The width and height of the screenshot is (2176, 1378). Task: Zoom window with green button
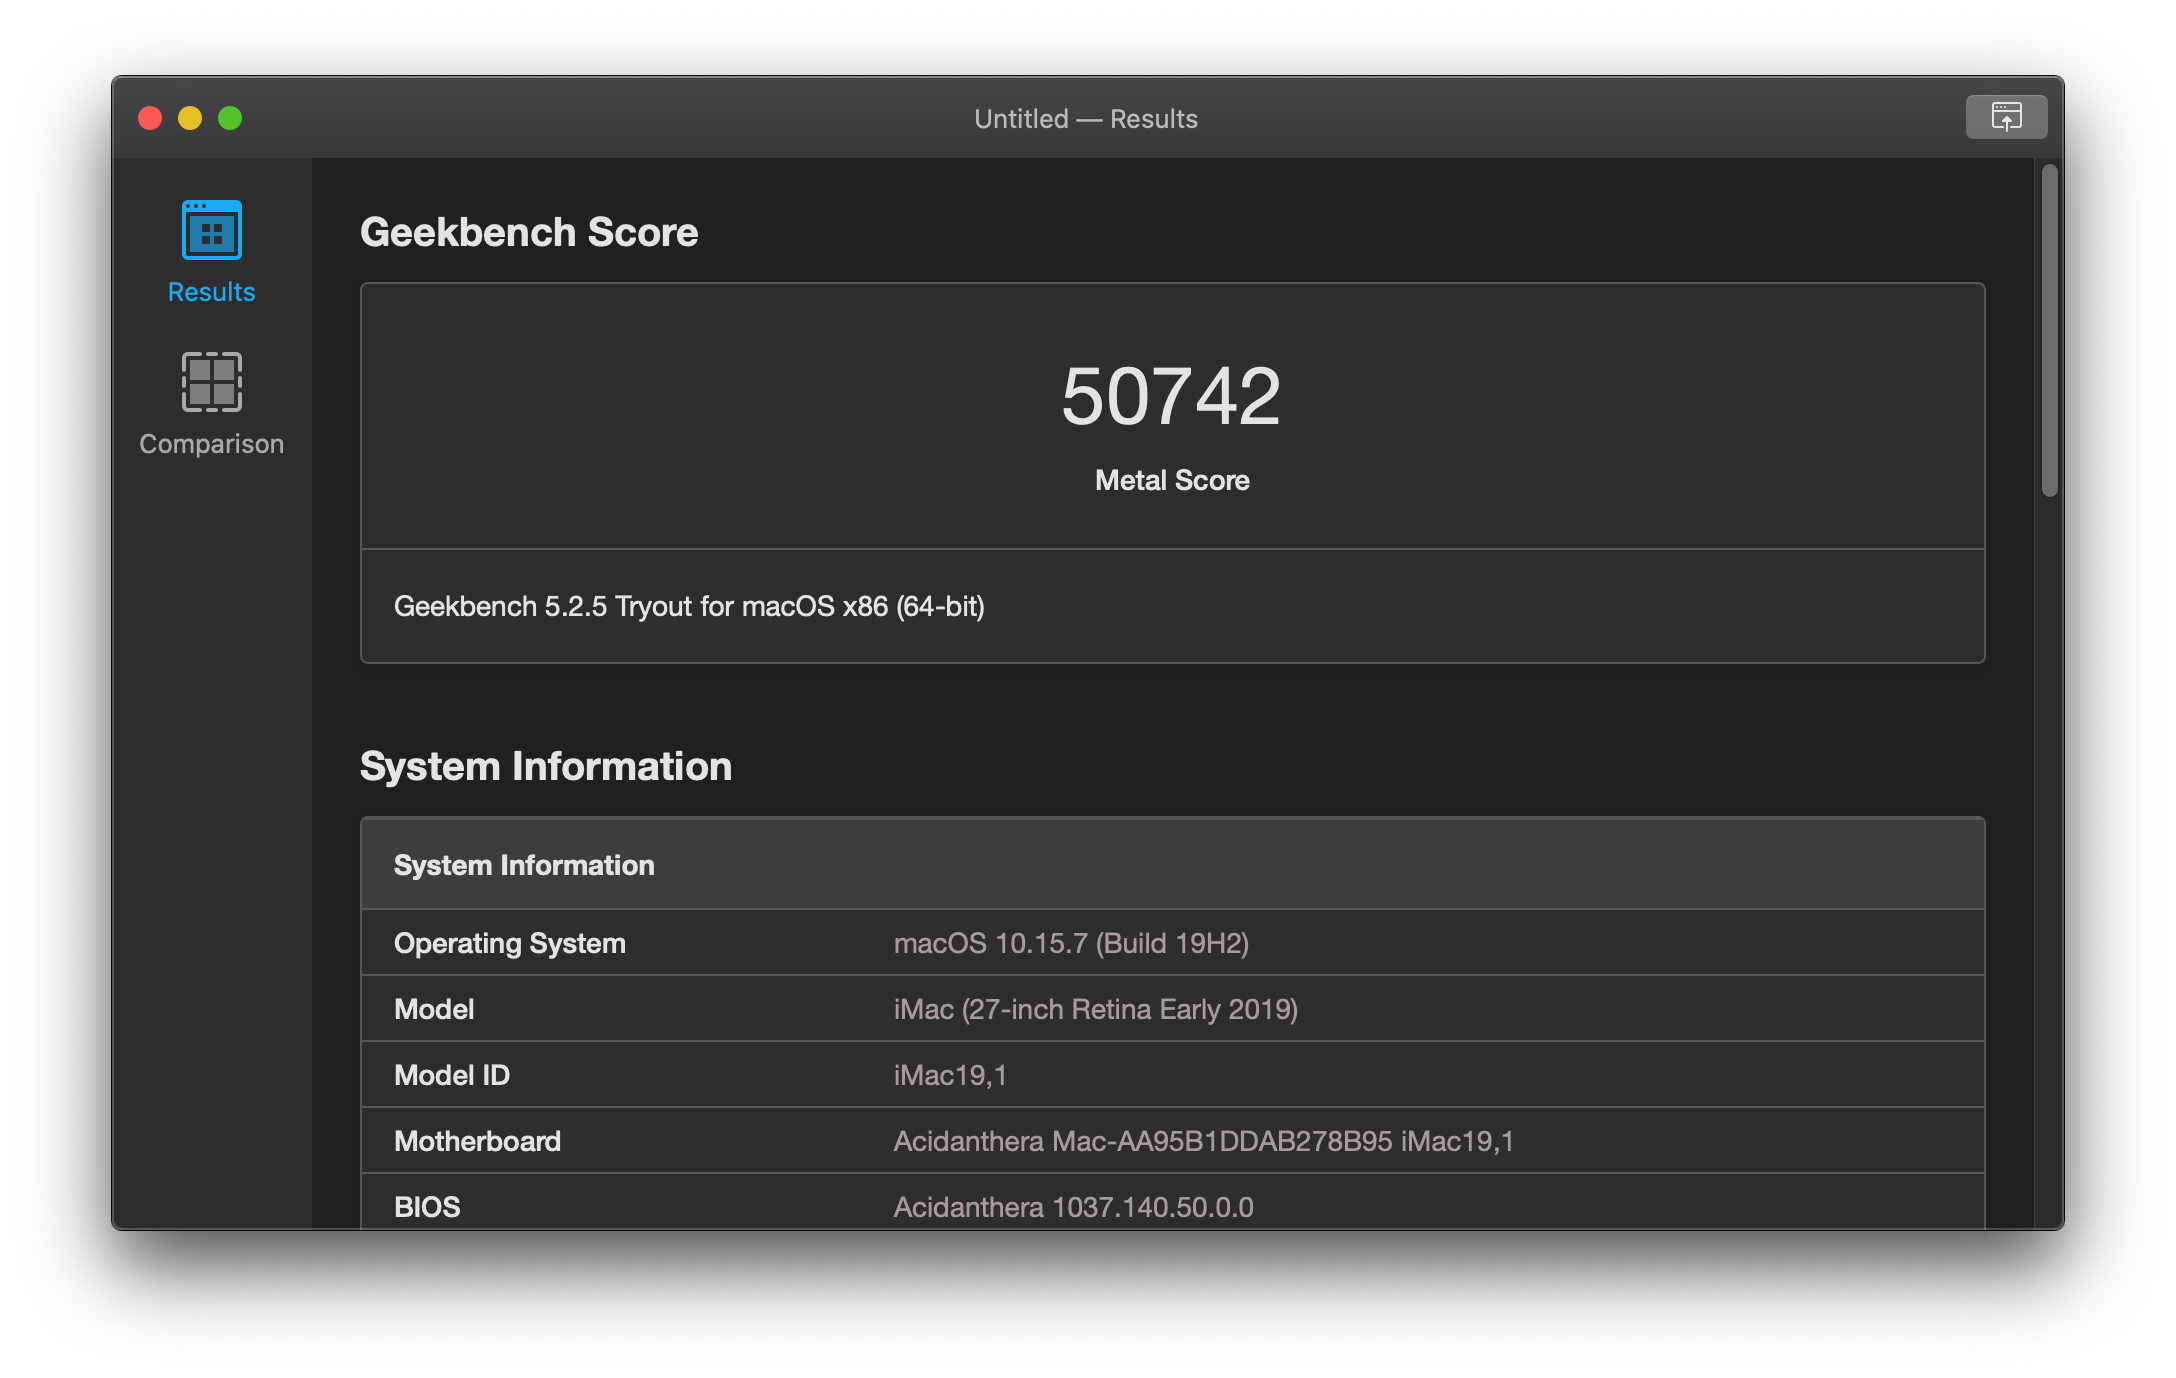pyautogui.click(x=230, y=118)
